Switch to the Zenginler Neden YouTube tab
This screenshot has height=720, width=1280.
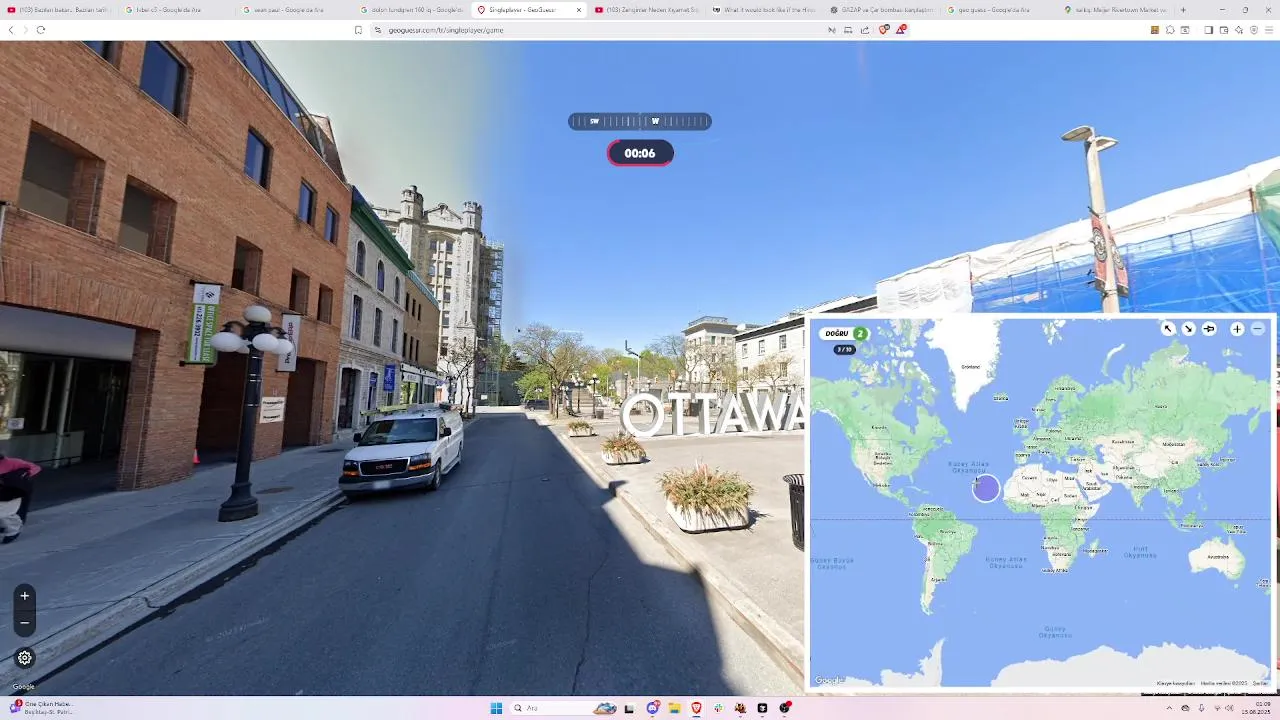[x=647, y=10]
